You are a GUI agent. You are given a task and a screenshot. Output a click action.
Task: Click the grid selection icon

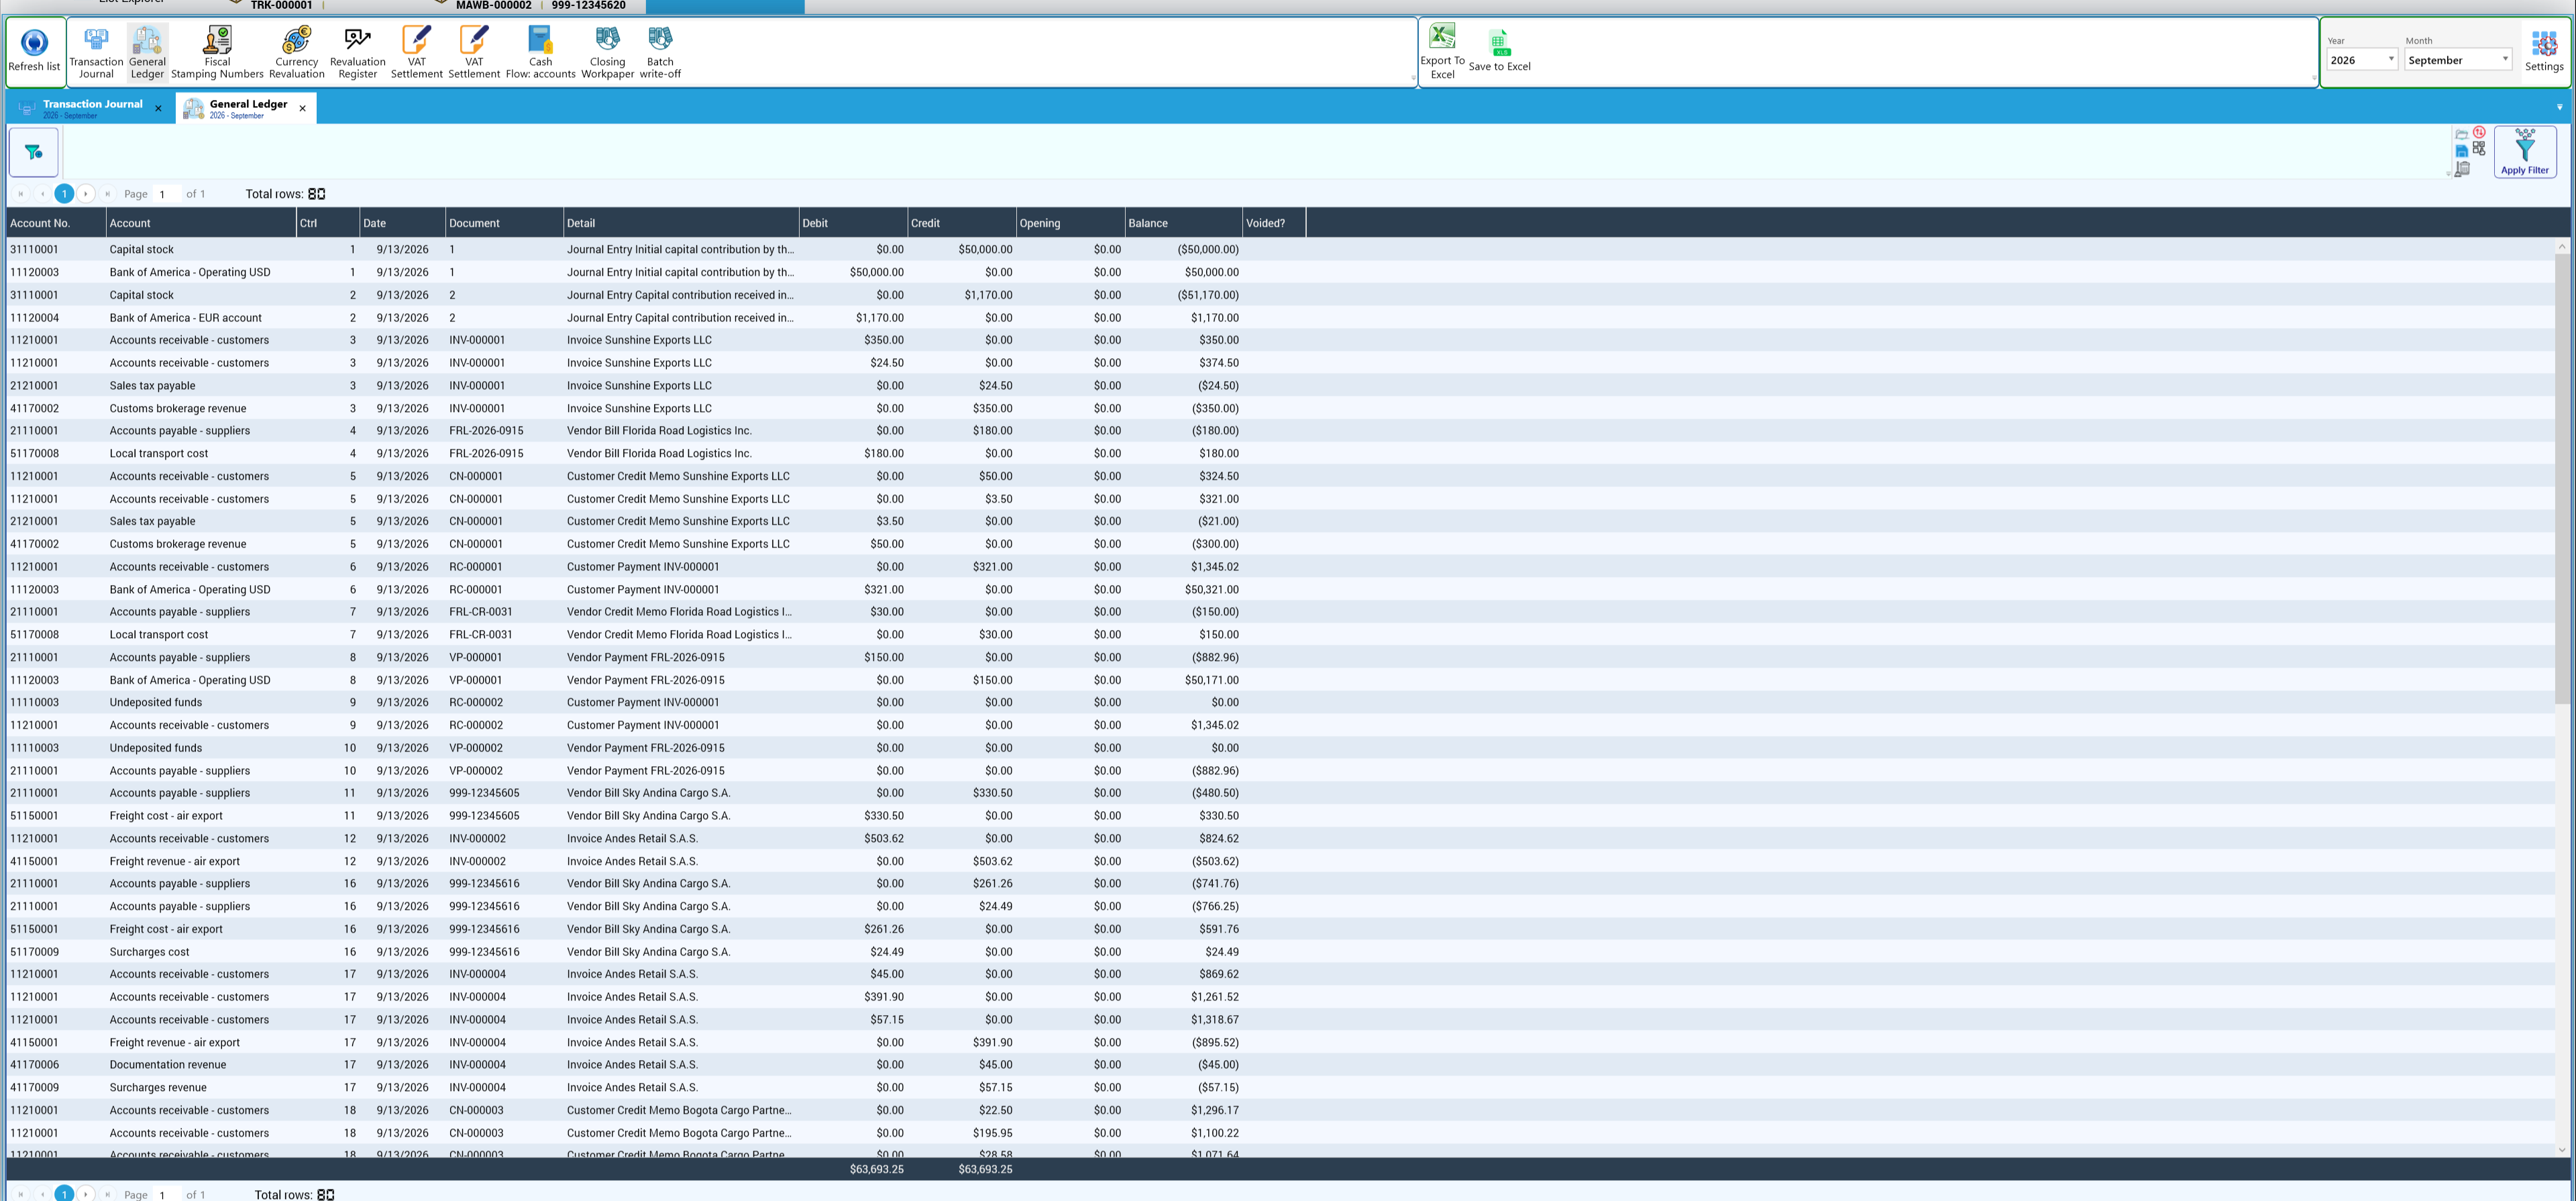point(2479,148)
